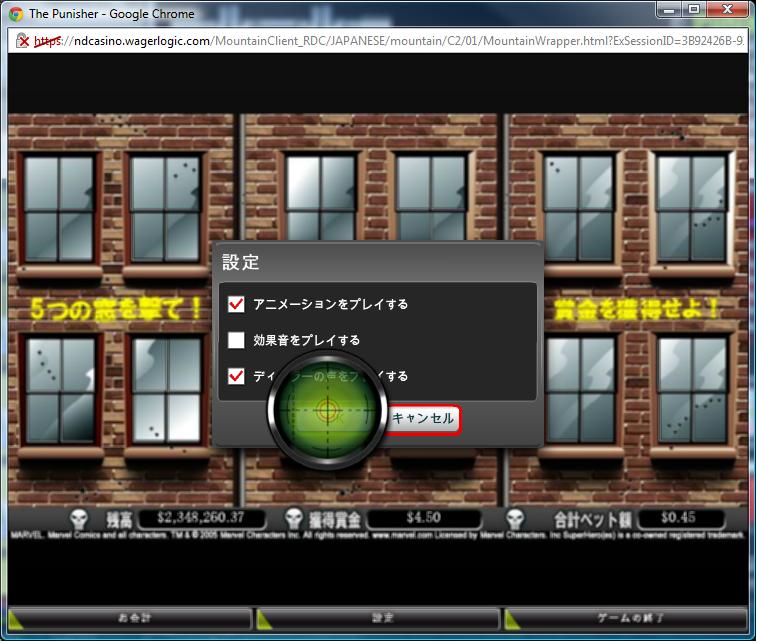
Task: Close the Punisher Chrome window
Action: 728,10
